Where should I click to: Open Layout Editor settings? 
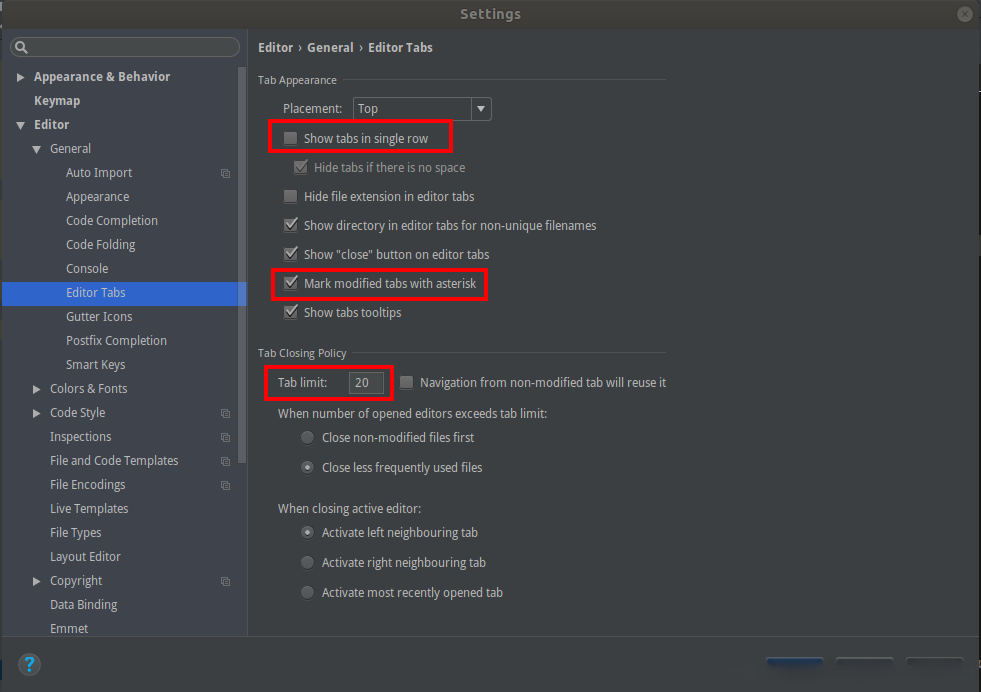click(x=85, y=557)
